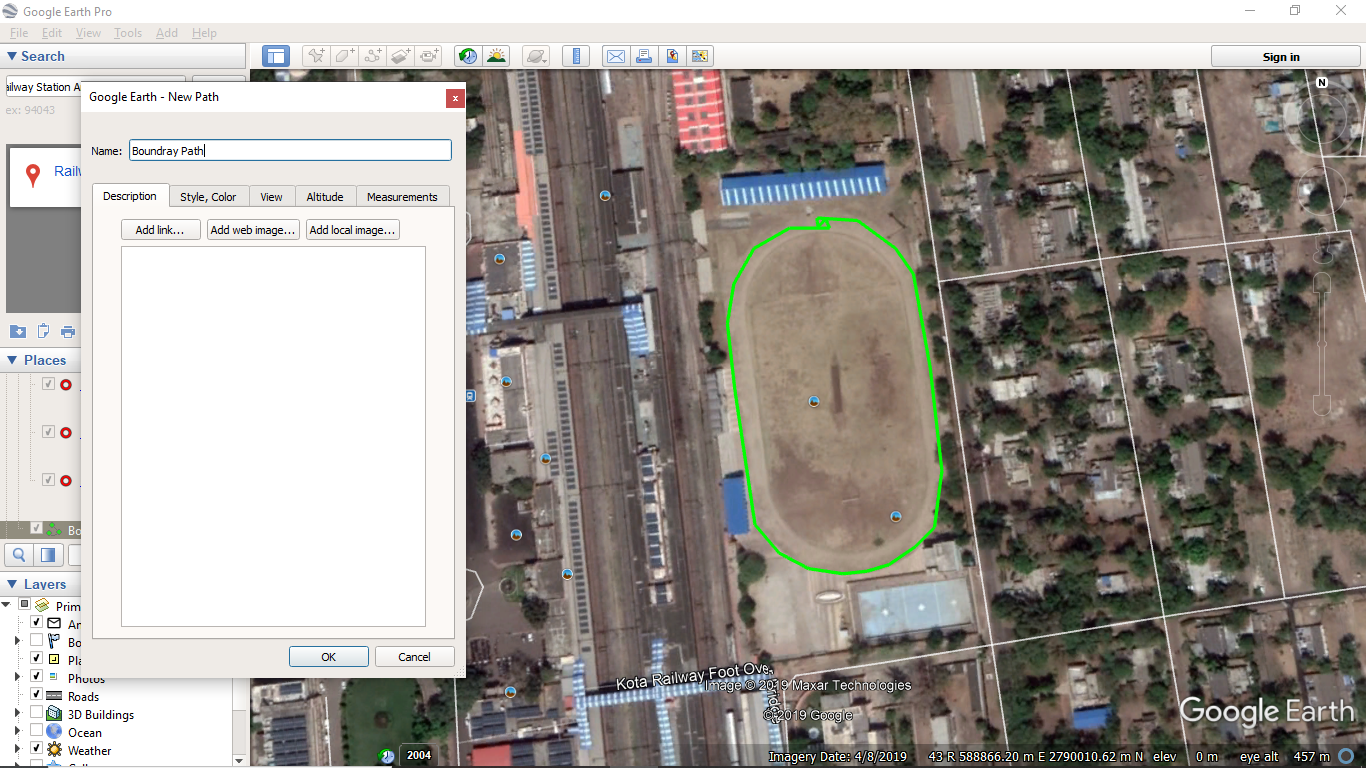
Task: Enable the Ocean layer checkbox
Action: coord(37,732)
